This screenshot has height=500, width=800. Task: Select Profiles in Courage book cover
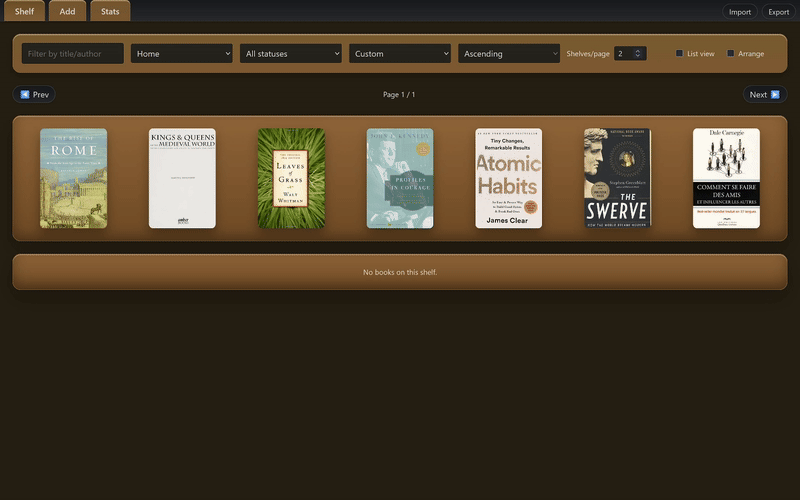pyautogui.click(x=400, y=178)
